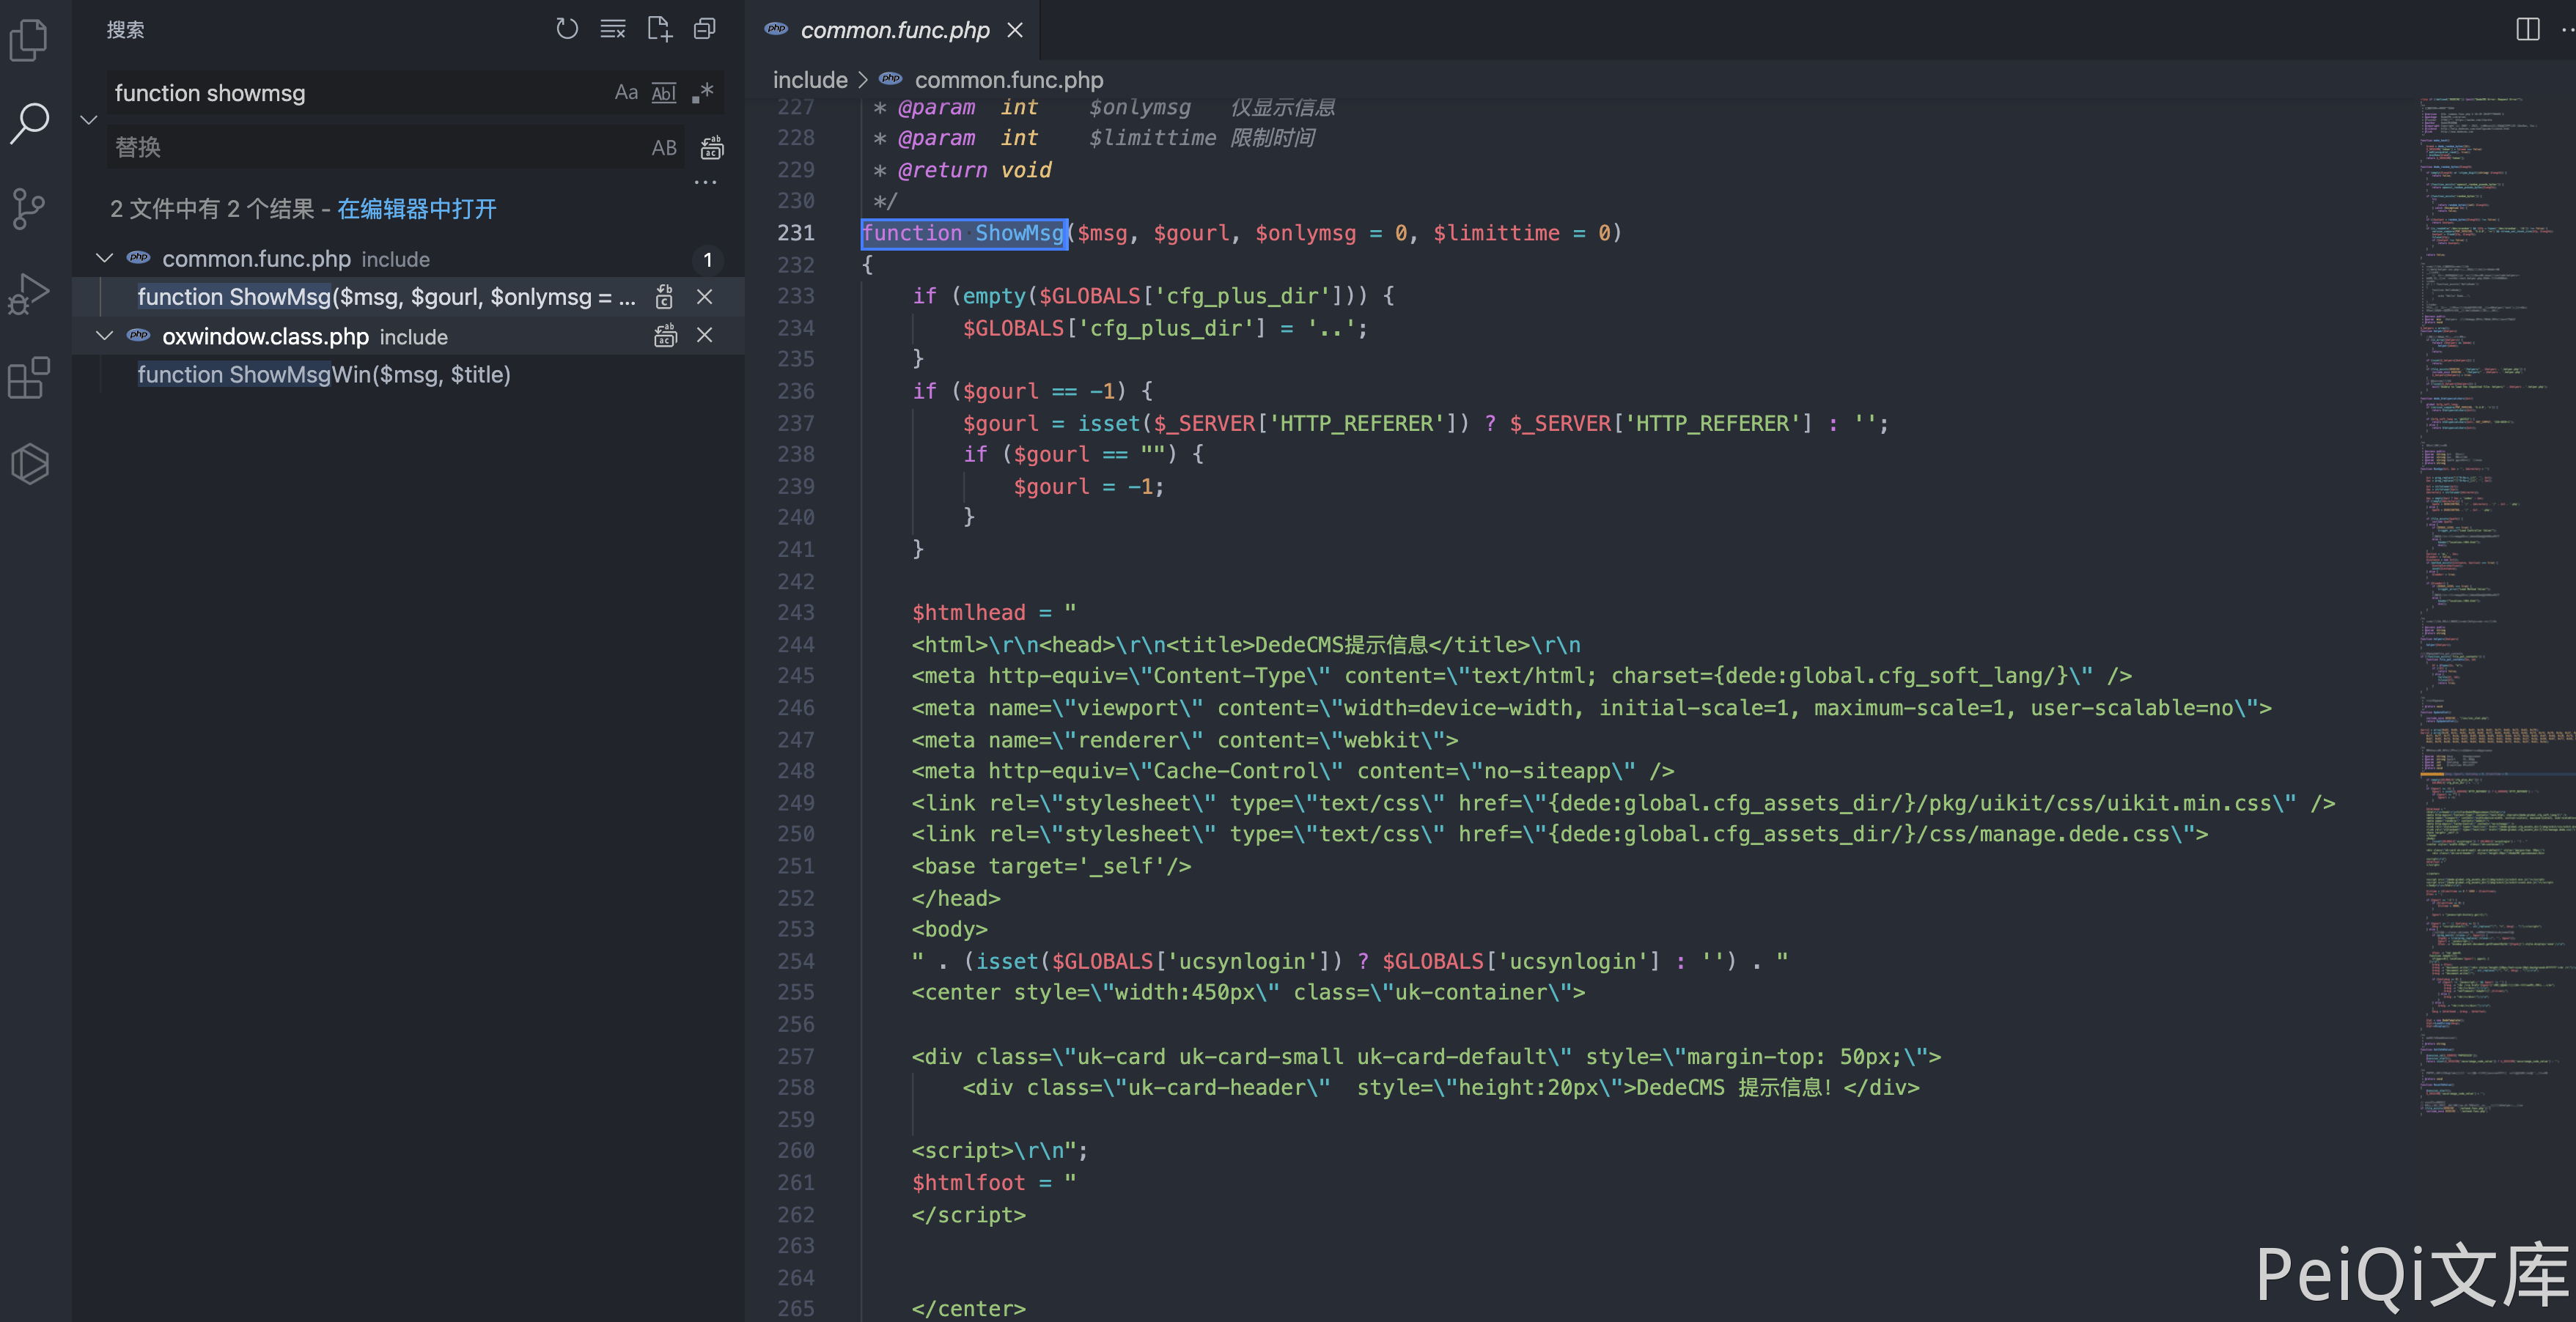Click Replace All icon beside replace field

coord(712,148)
